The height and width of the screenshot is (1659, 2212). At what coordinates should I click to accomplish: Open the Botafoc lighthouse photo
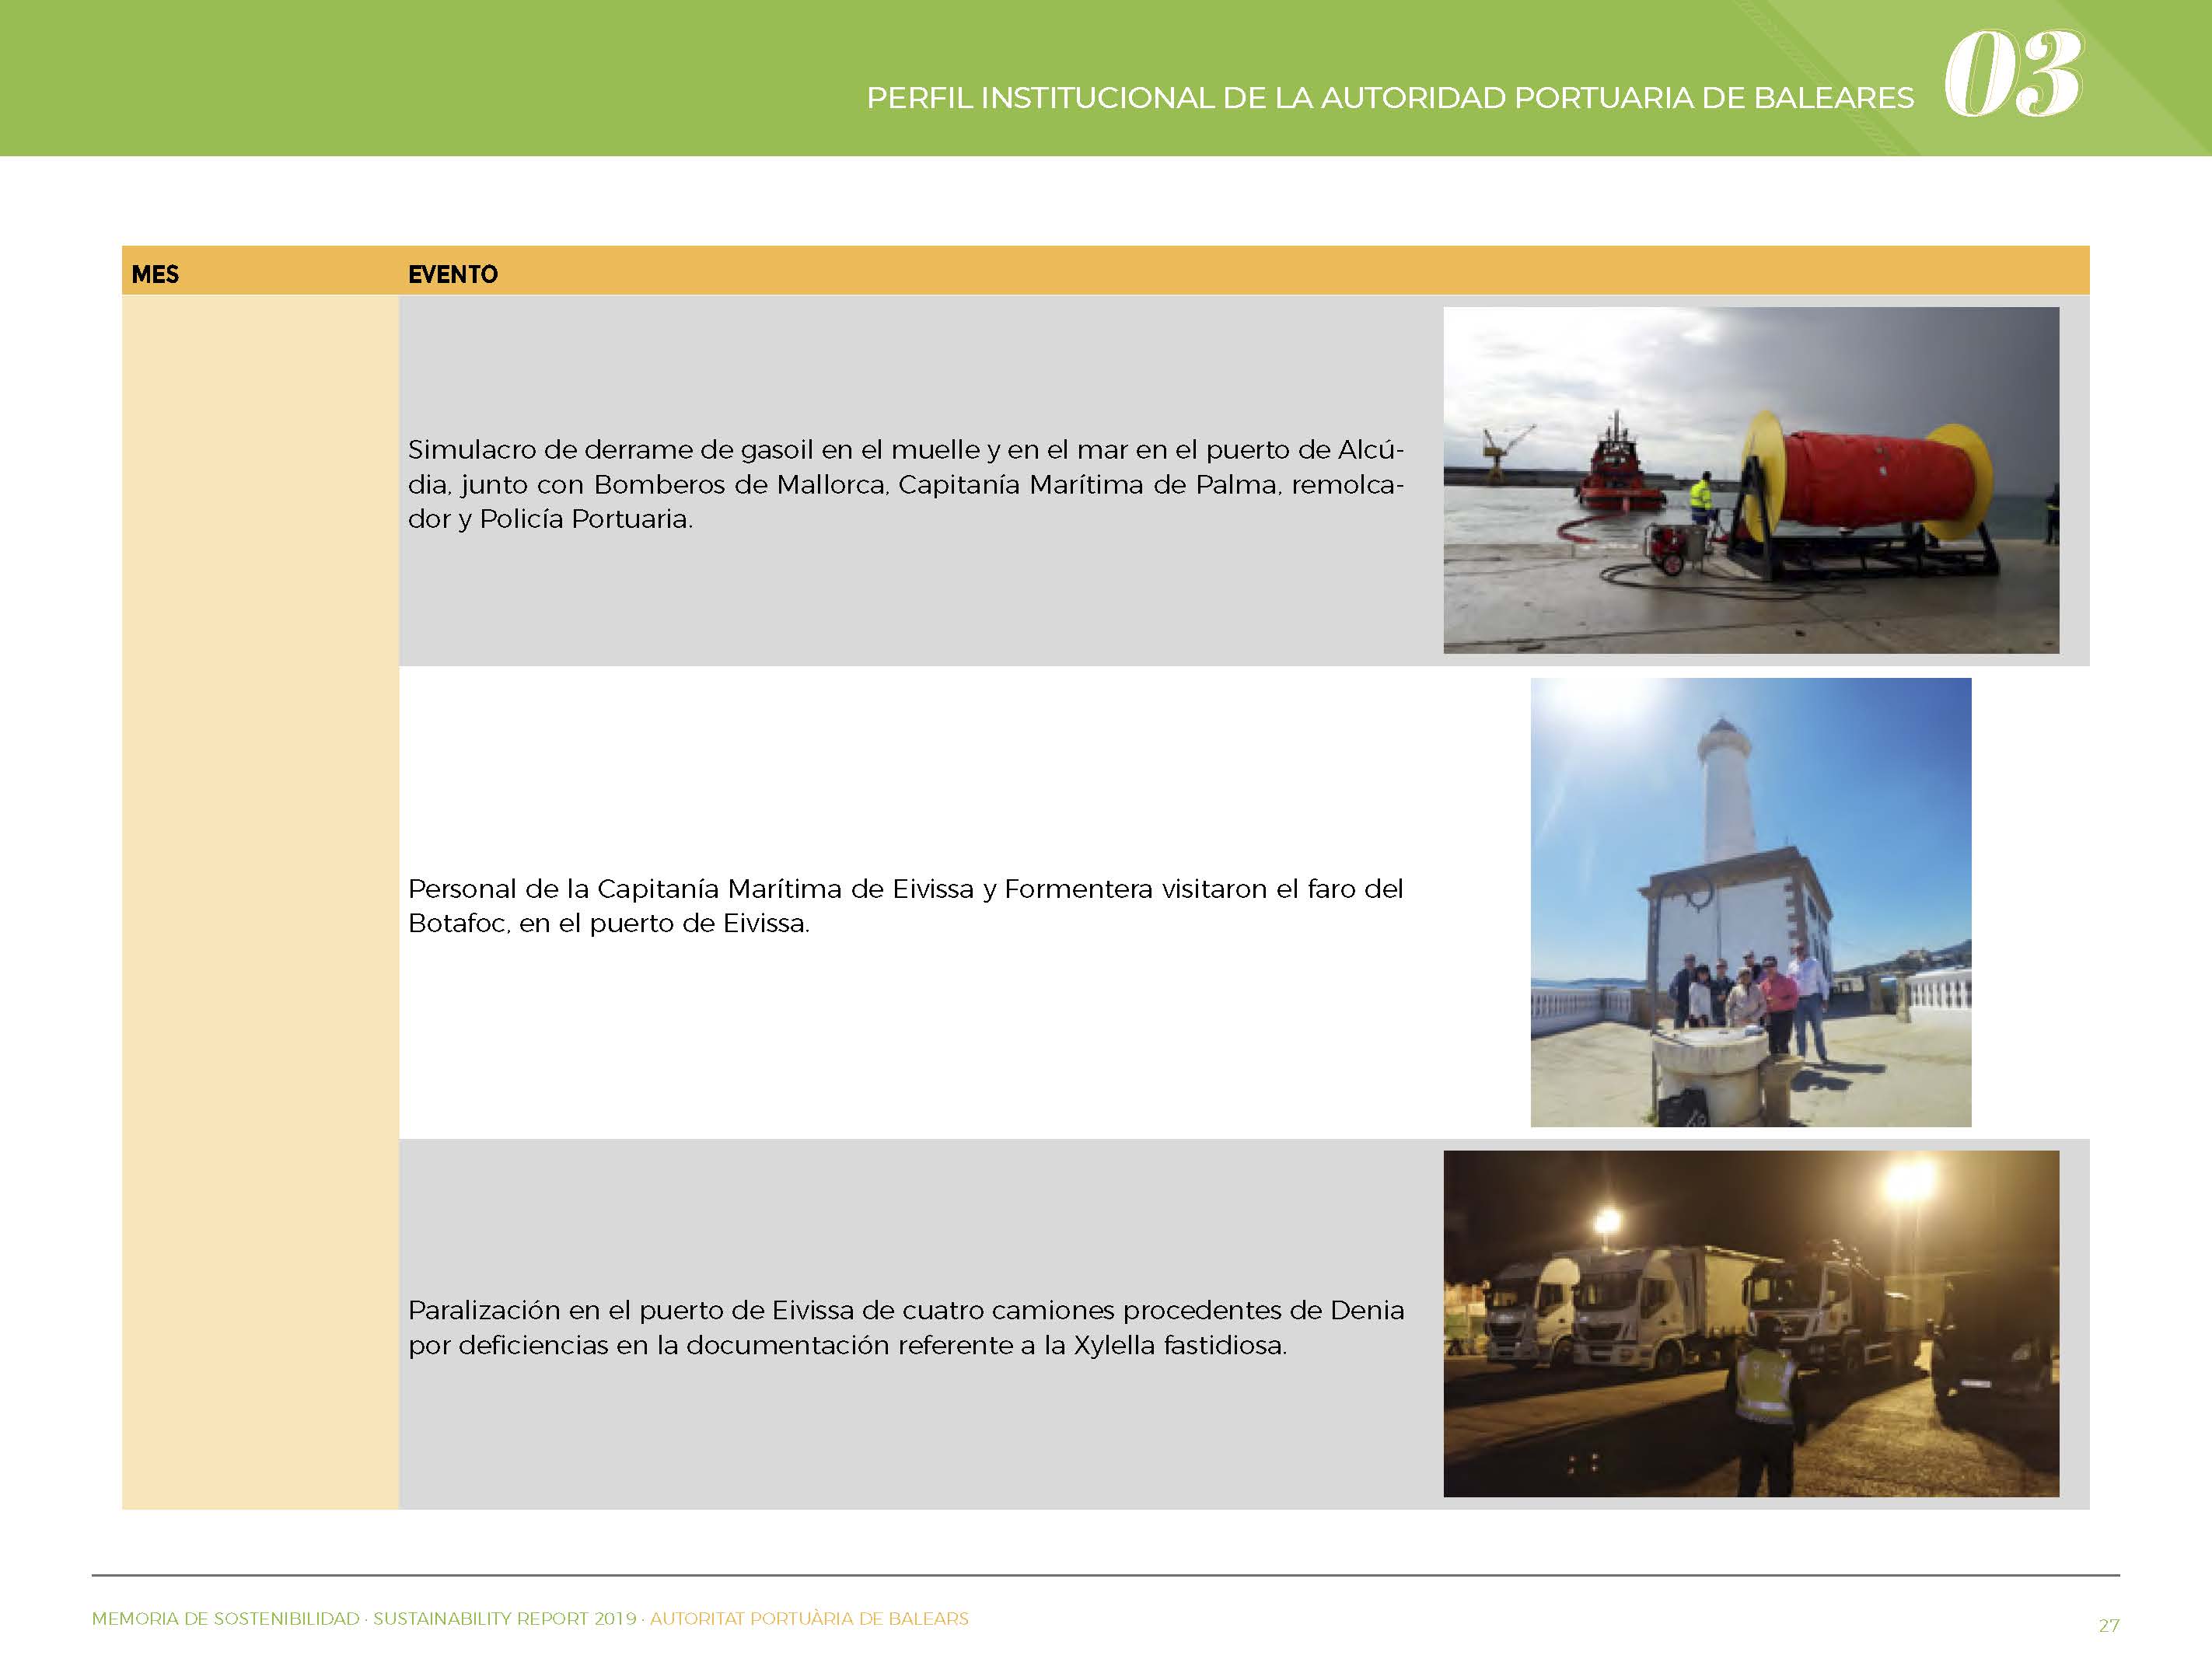[1751, 902]
